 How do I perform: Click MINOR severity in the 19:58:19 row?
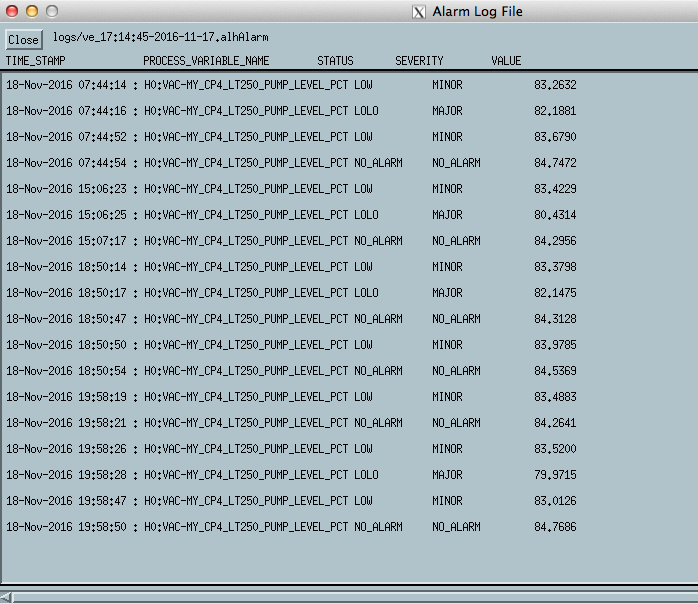point(447,397)
